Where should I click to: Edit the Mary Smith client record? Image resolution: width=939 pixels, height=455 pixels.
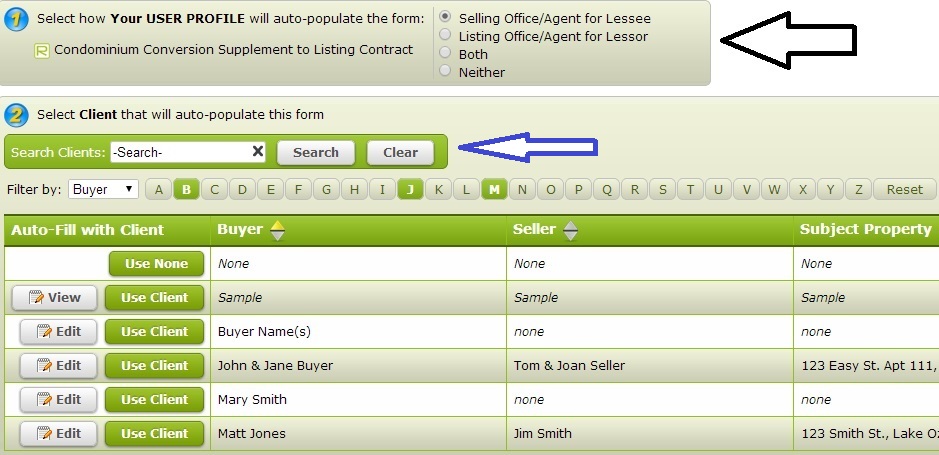point(58,400)
